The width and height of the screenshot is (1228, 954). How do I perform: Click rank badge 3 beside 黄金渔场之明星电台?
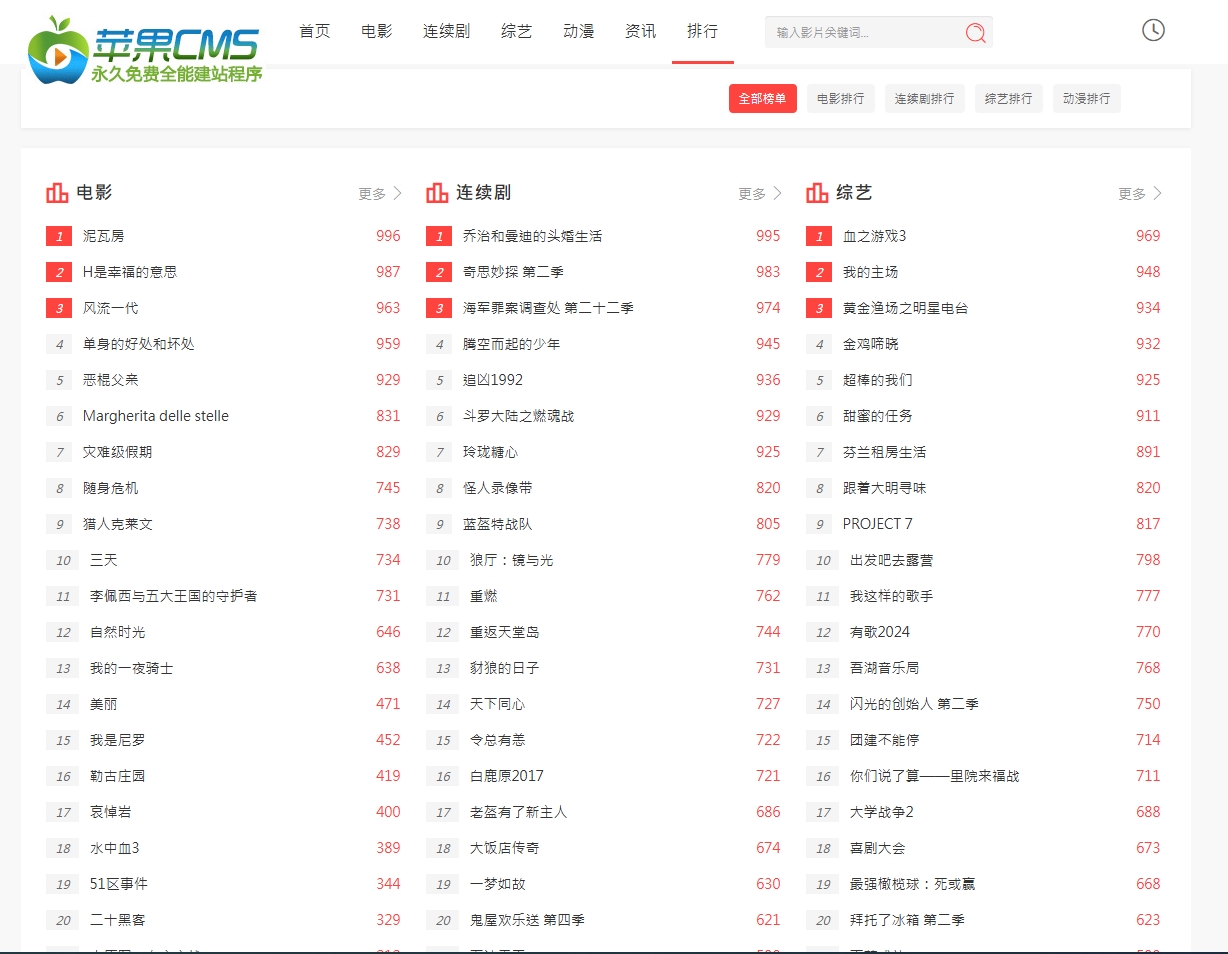819,308
